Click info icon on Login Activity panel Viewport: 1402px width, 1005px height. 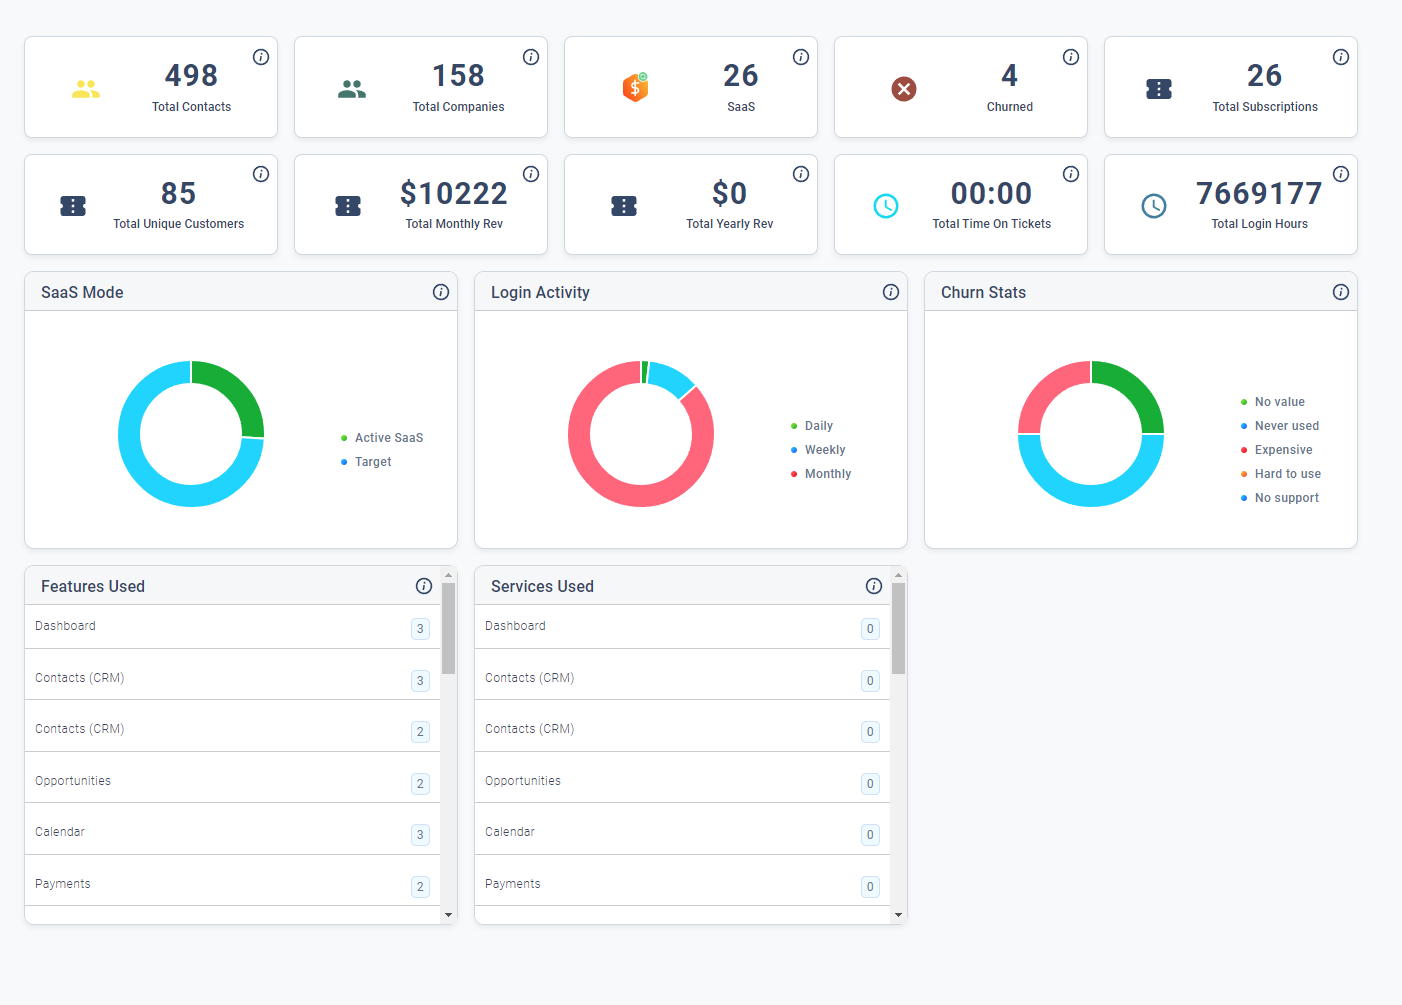click(x=891, y=292)
